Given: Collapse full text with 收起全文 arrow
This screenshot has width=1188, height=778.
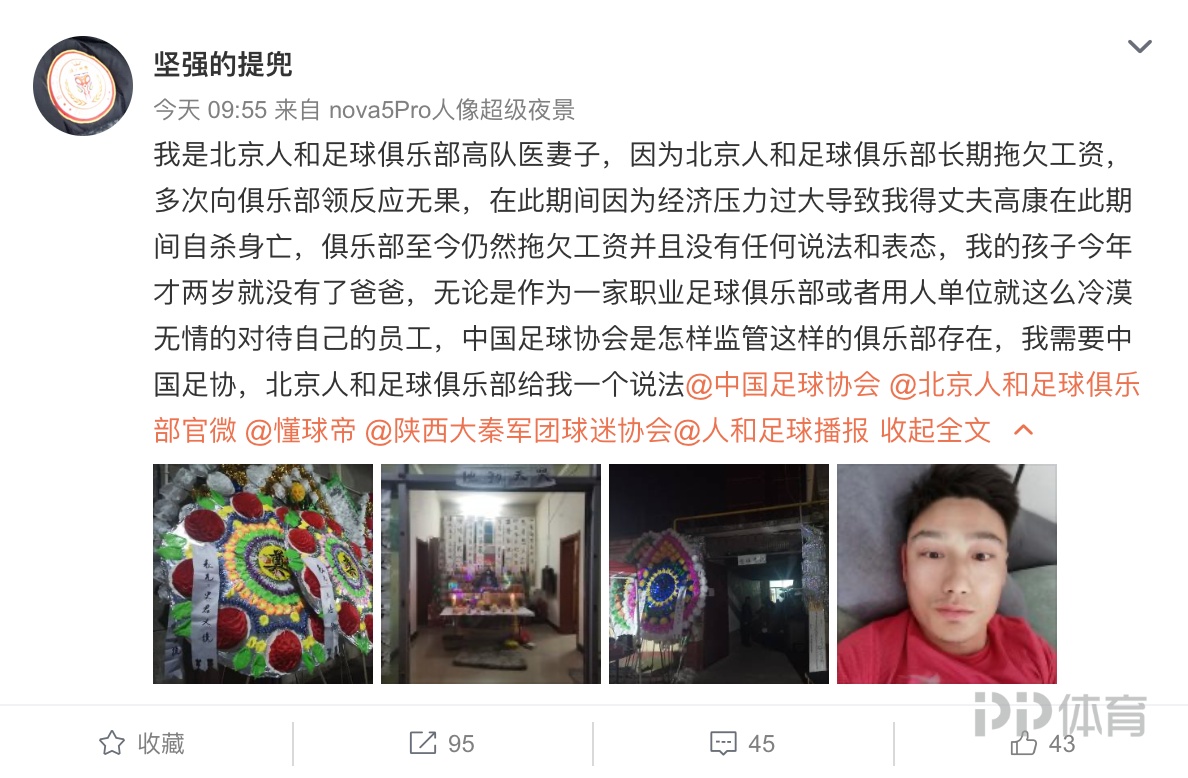Looking at the screenshot, I should 1023,430.
